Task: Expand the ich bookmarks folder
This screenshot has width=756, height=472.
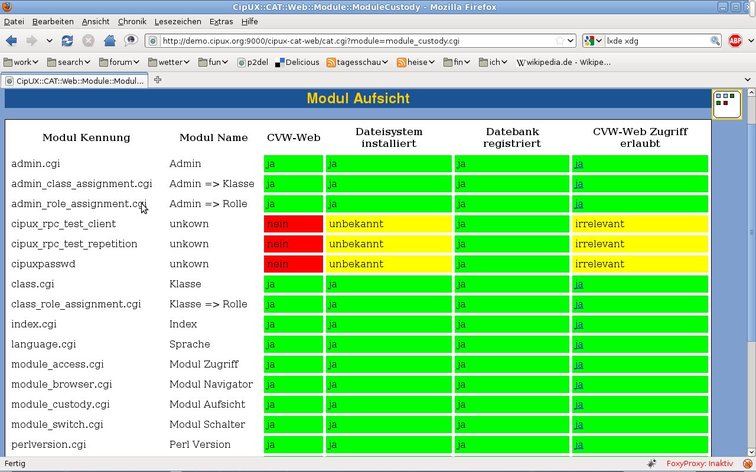Action: pyautogui.click(x=493, y=62)
